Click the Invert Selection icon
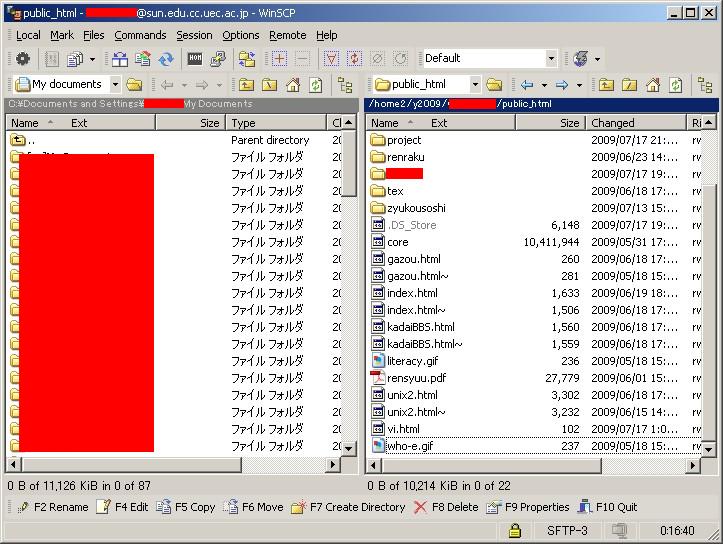 (x=354, y=59)
